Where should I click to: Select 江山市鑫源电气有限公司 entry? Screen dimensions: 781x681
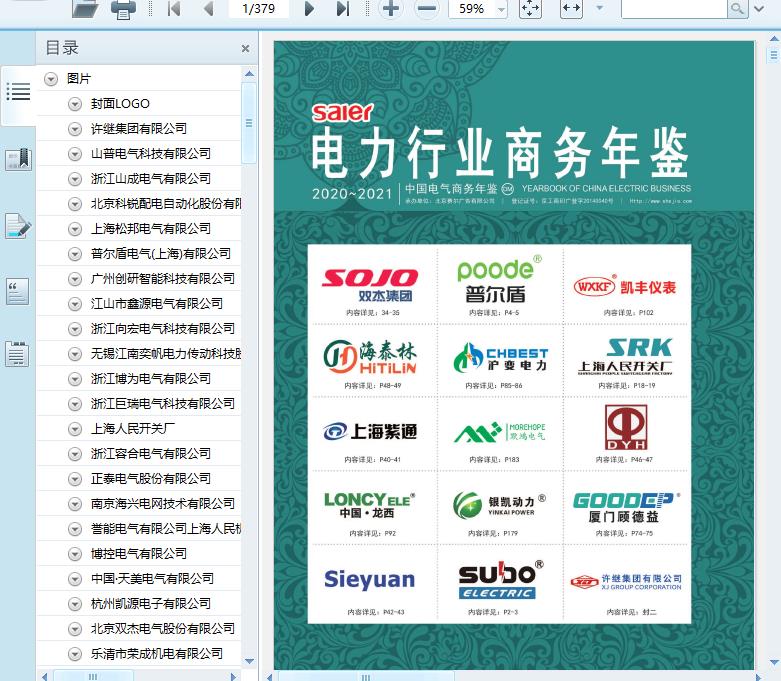tap(156, 303)
